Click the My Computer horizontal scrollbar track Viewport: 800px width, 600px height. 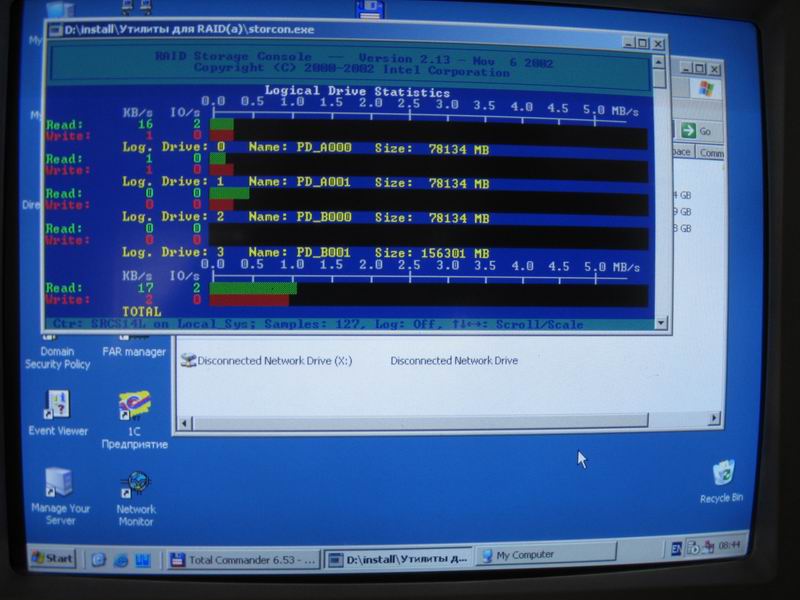[421, 422]
